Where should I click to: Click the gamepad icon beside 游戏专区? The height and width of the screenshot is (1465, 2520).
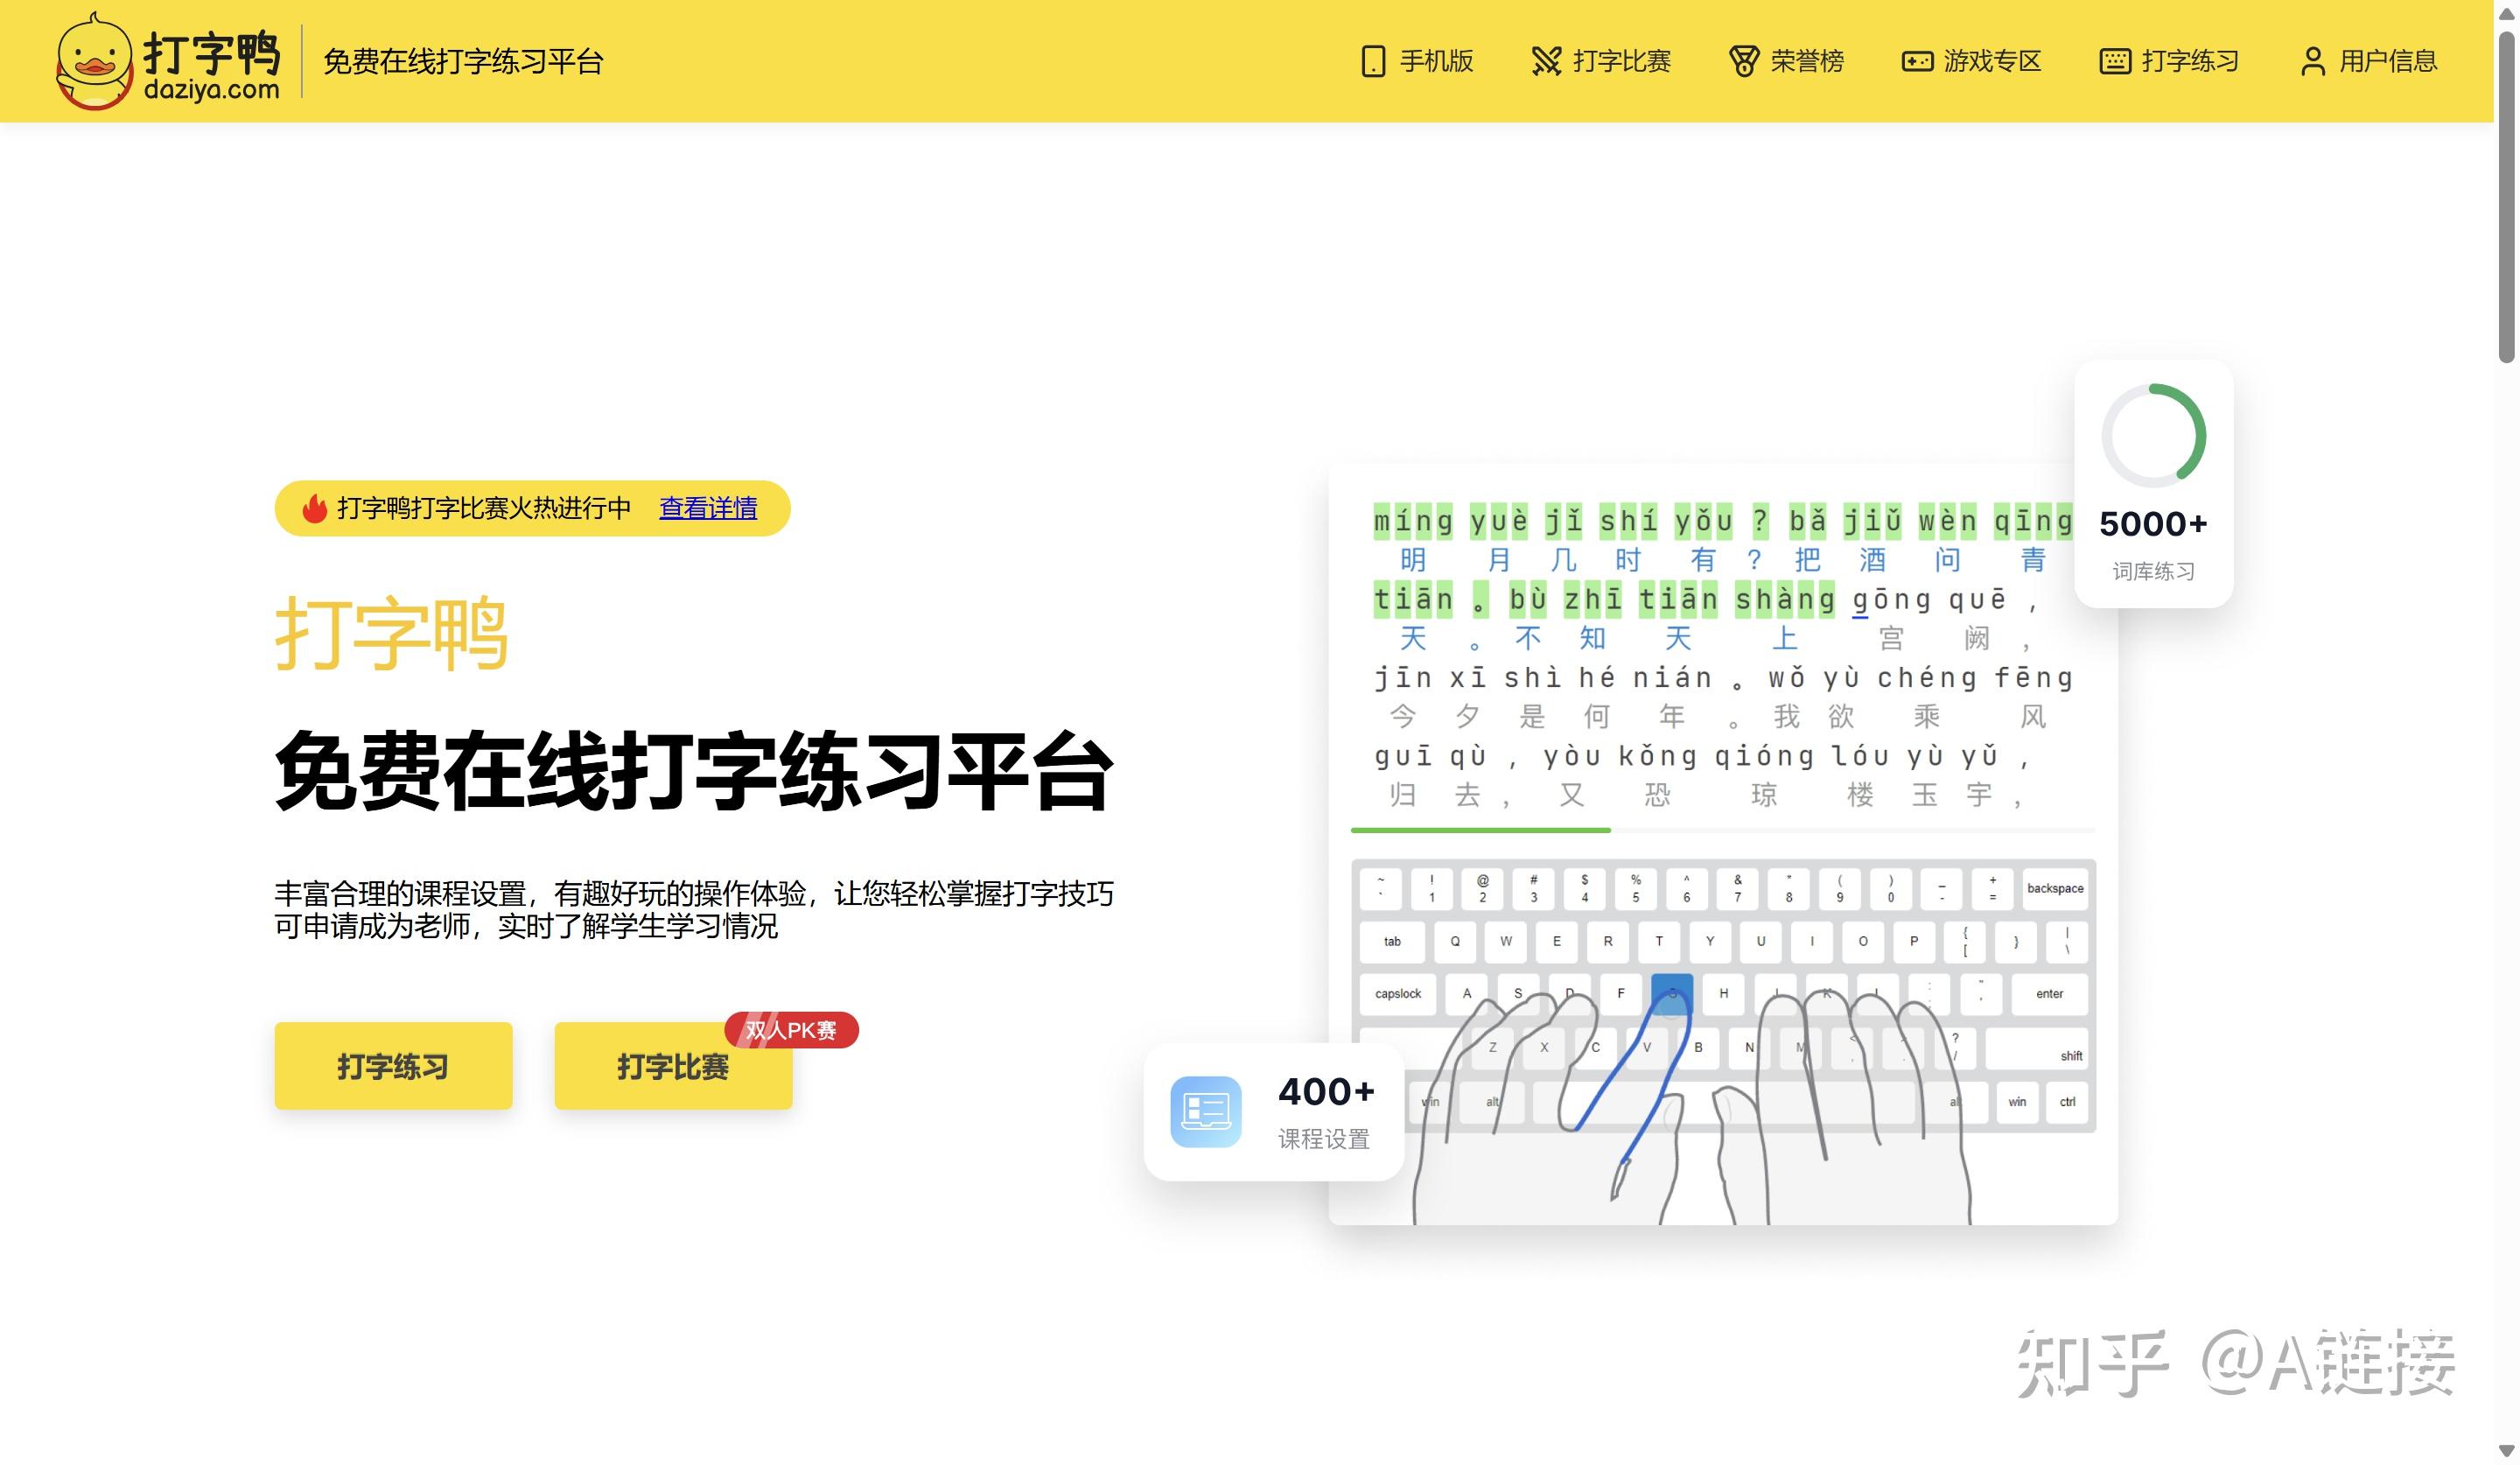point(1917,61)
